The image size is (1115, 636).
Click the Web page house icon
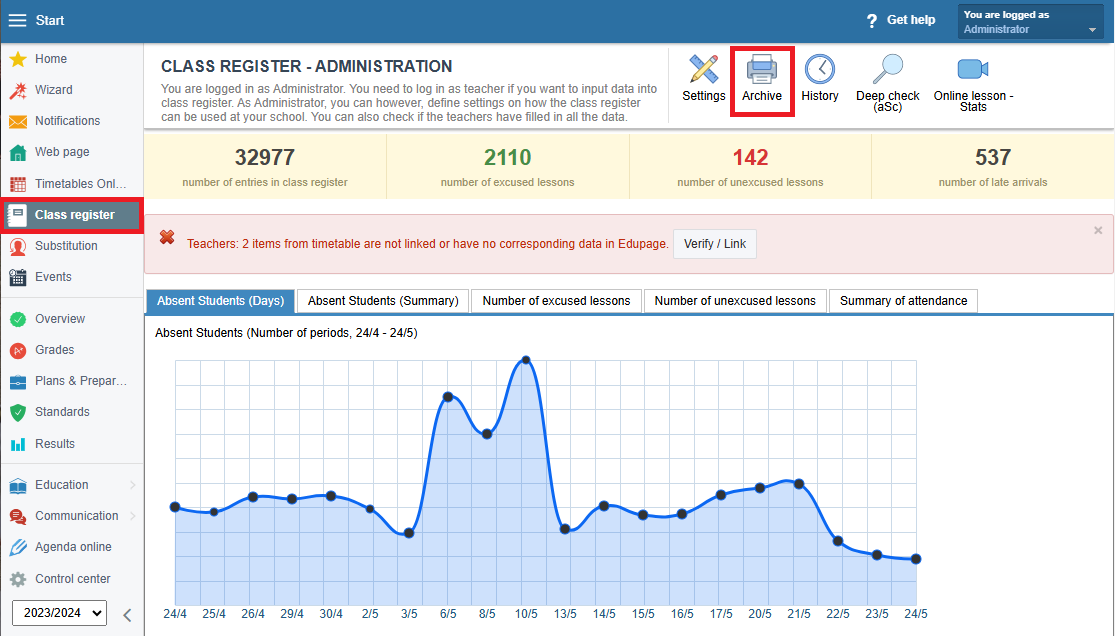[x=18, y=152]
